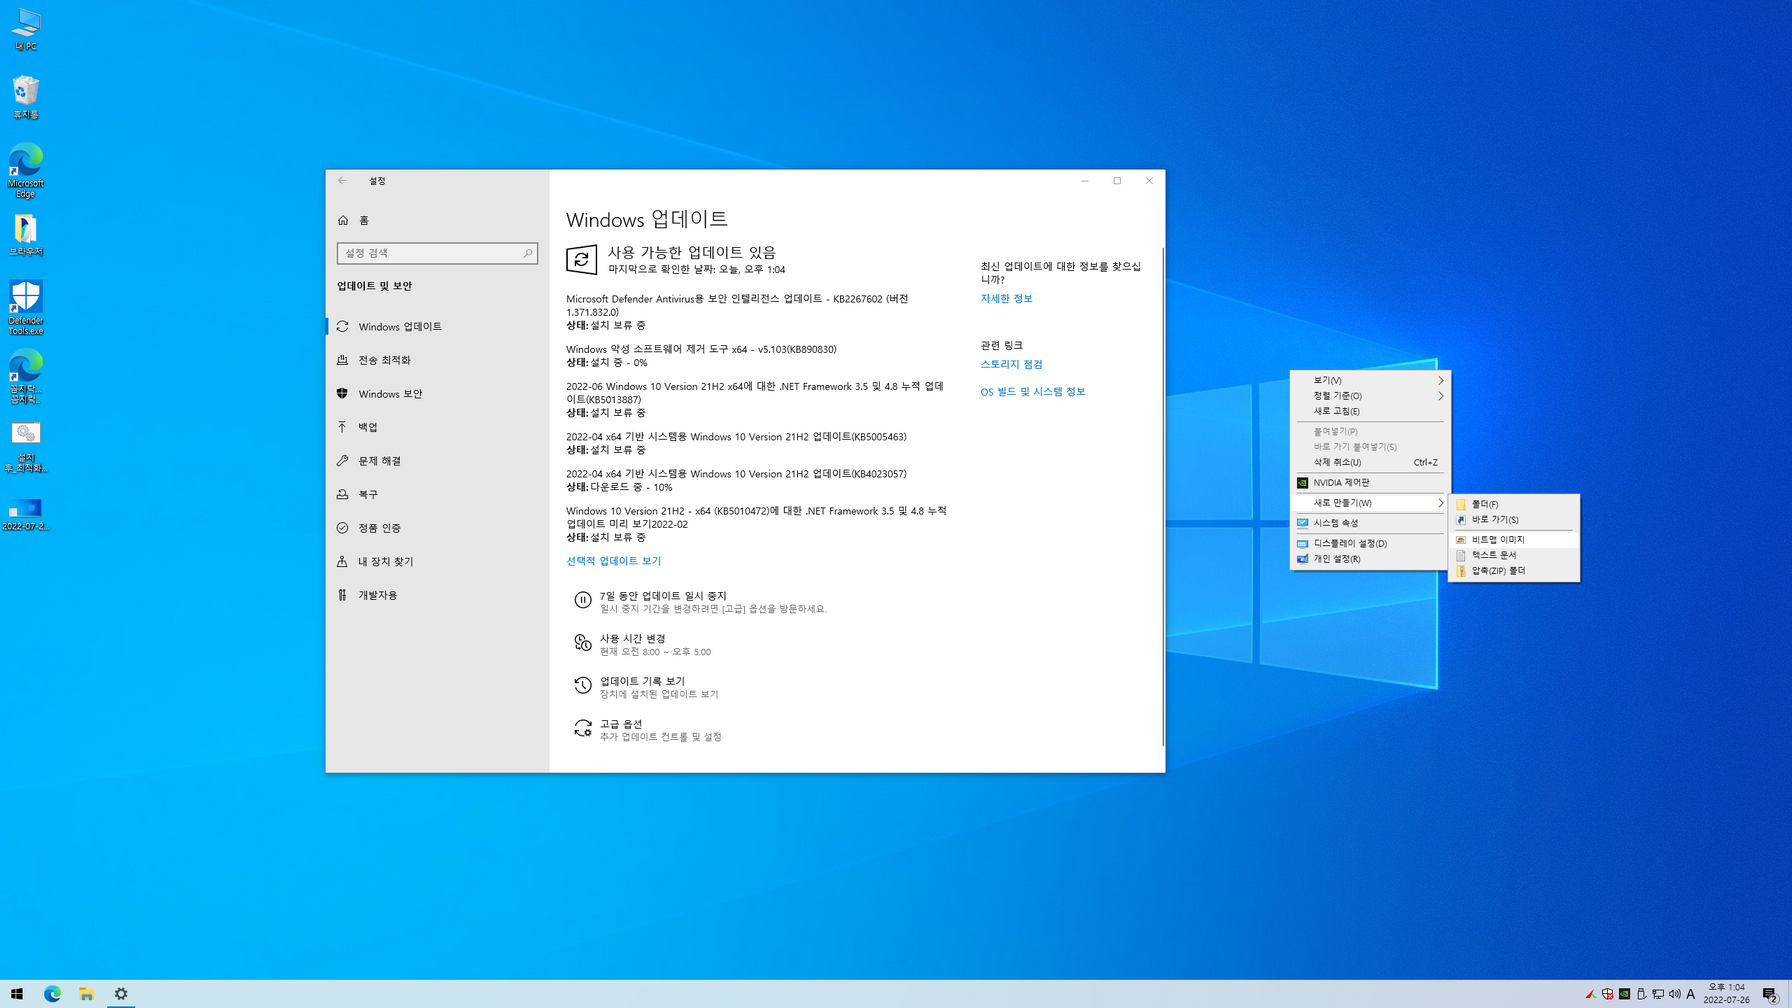The image size is (1792, 1008).
Task: Open OS 빌드 및 시스템 정보 link
Action: 1032,392
